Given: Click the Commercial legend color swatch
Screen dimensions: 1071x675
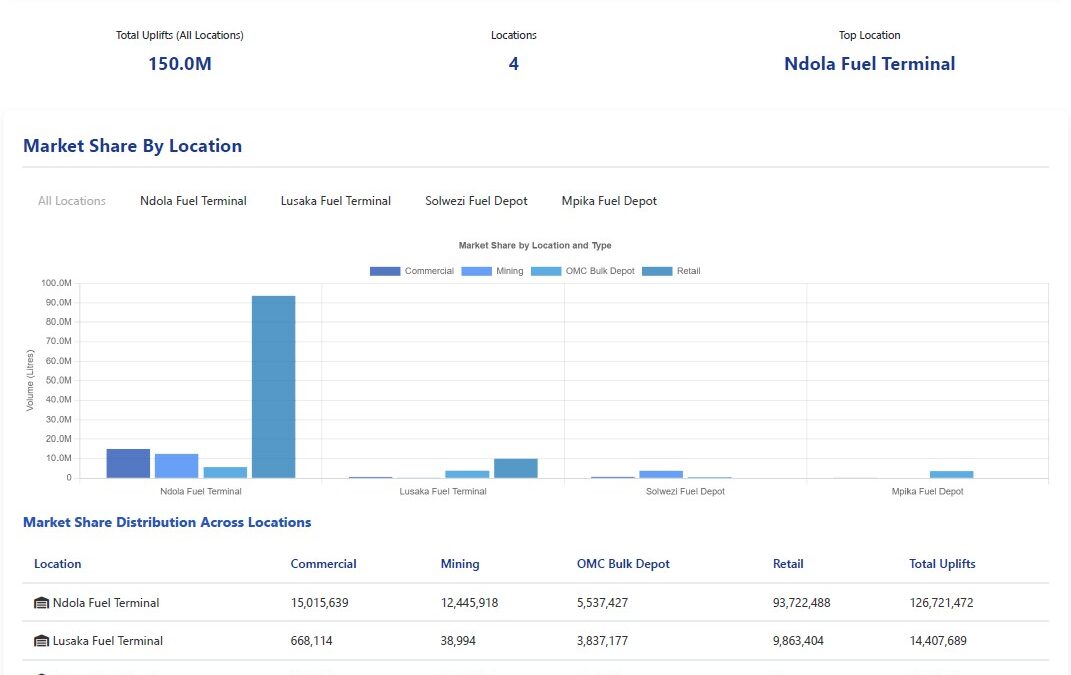Looking at the screenshot, I should tap(385, 271).
